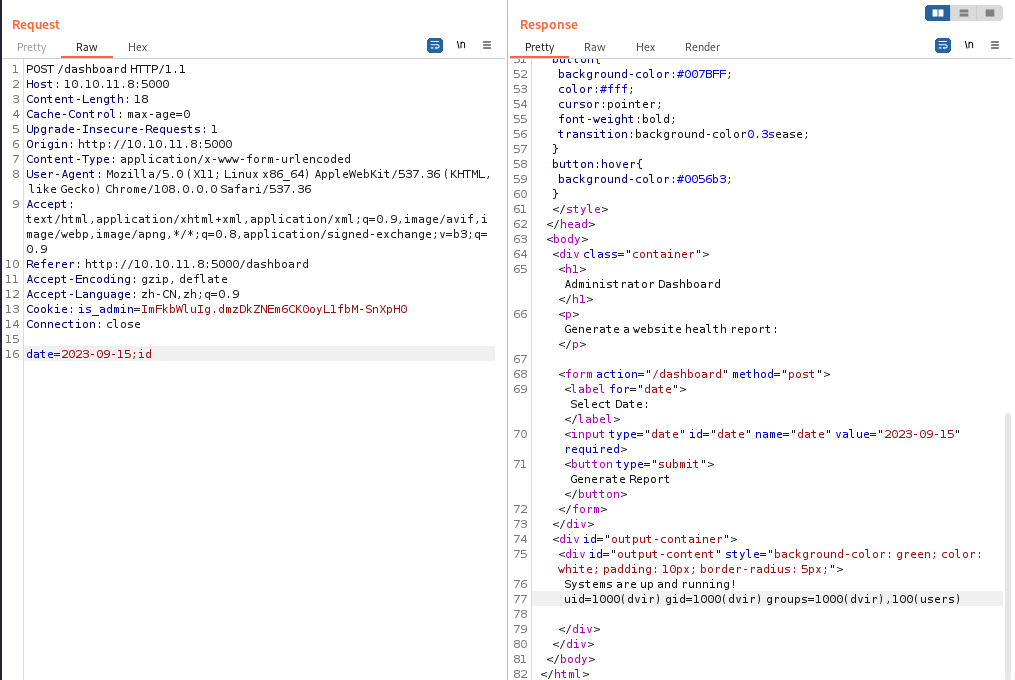Click the 'Upgrade-Insecure-Requests: 1' header

tap(122, 129)
